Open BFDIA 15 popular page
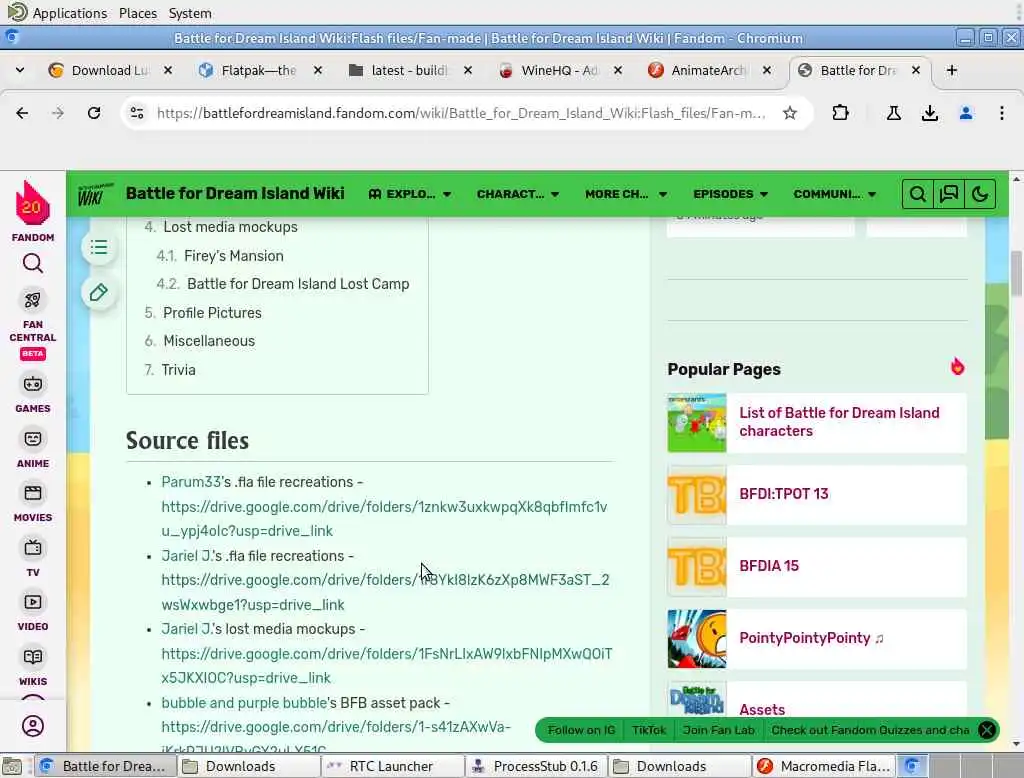Screen dimensions: 1024x778 769,565
